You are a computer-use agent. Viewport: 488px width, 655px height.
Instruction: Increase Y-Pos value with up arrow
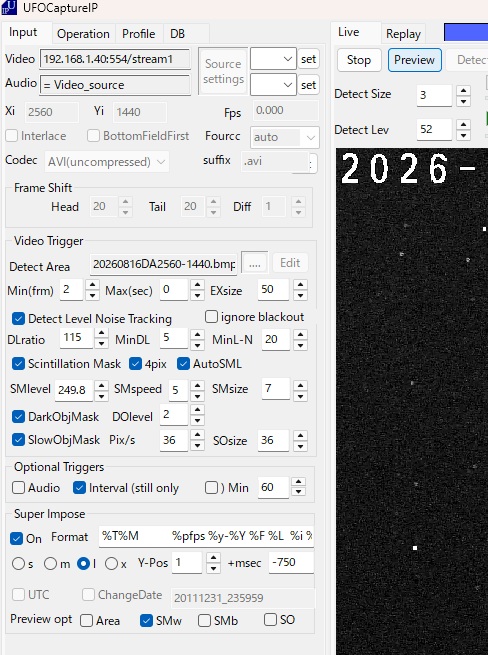pyautogui.click(x=213, y=558)
